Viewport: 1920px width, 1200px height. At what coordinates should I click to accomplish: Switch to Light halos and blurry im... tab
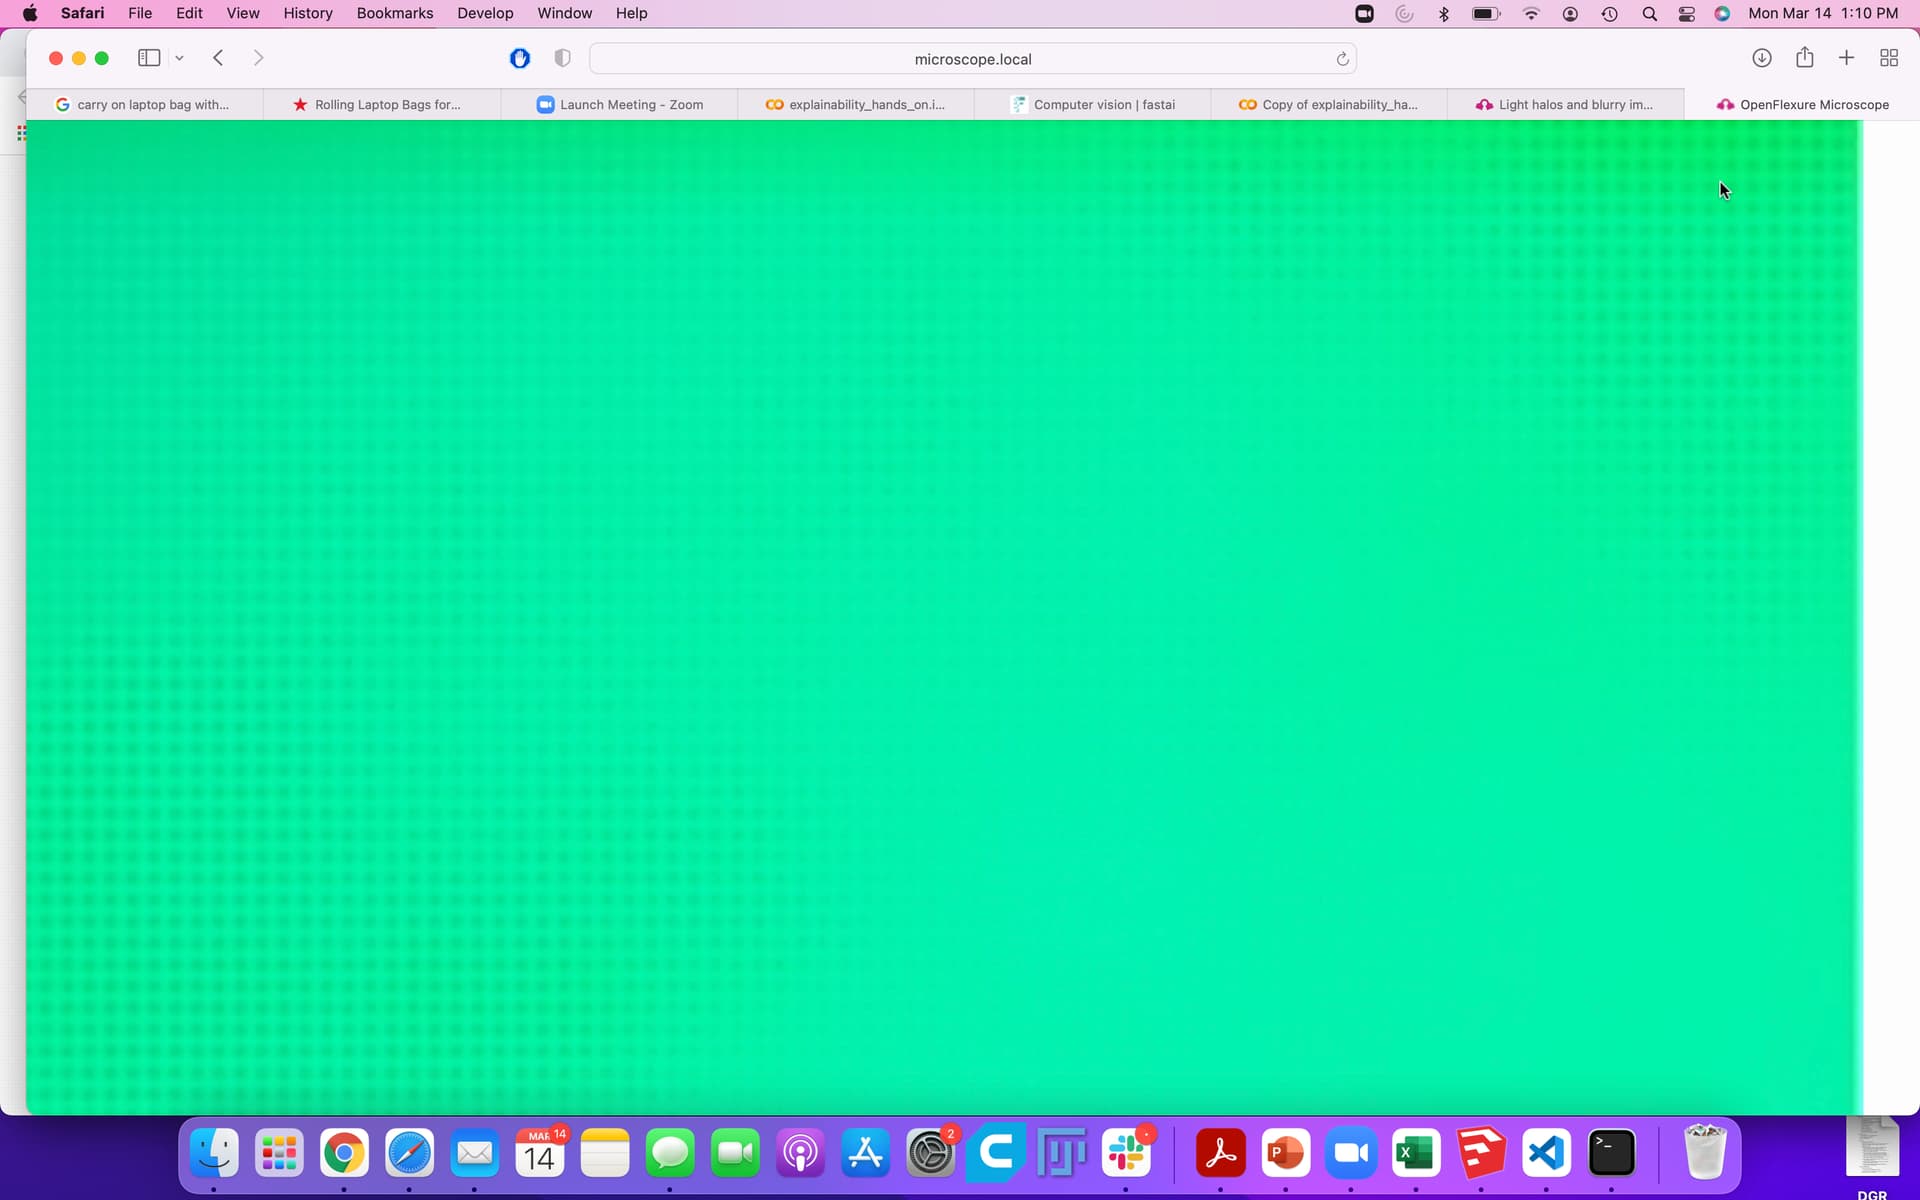[x=1566, y=104]
